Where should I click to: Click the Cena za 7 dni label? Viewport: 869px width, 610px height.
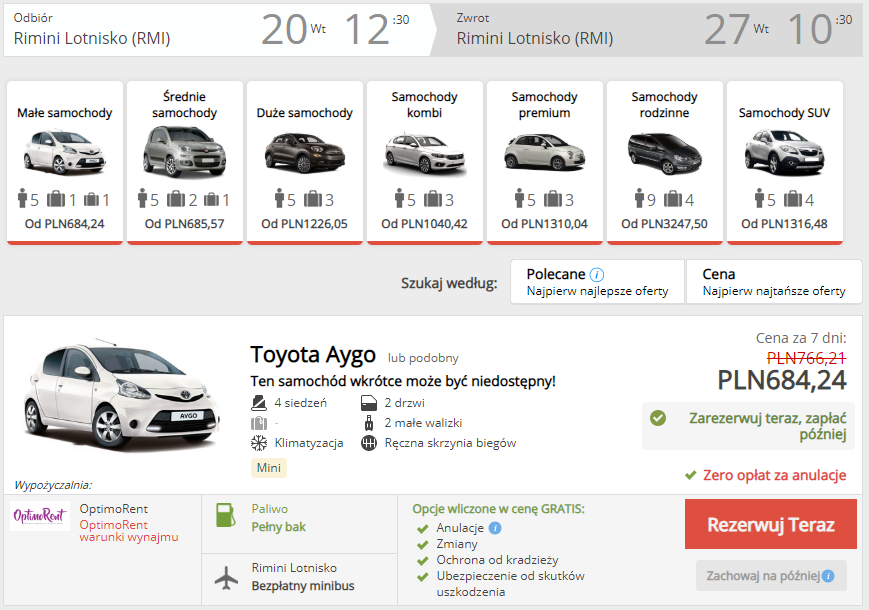801,338
